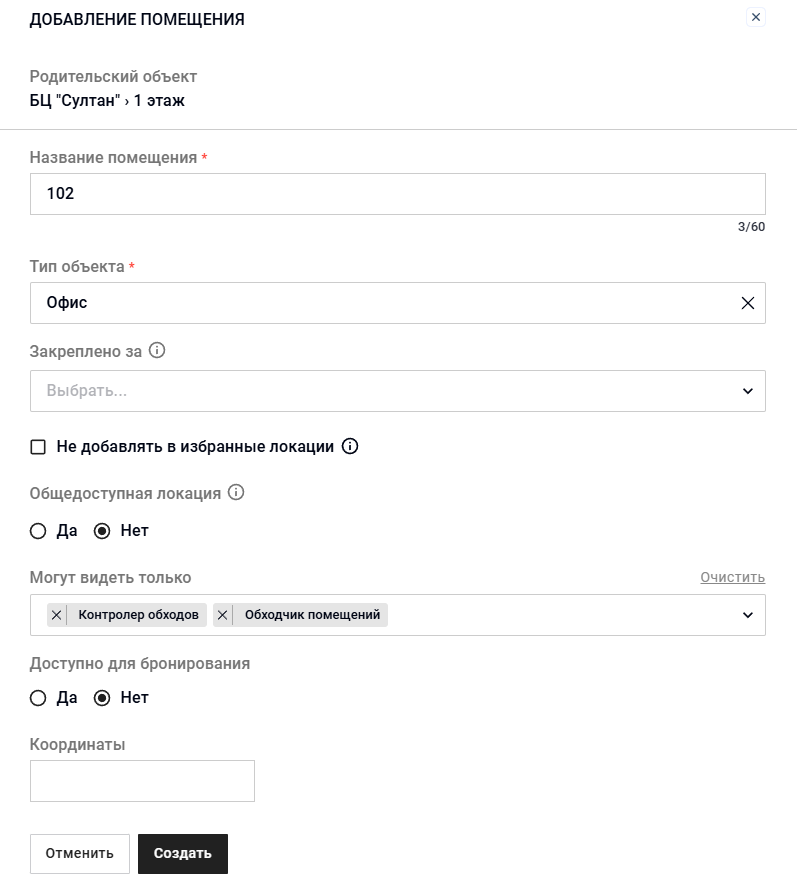Expand the Закреплено за dropdown arrow
The height and width of the screenshot is (881, 797).
(748, 391)
